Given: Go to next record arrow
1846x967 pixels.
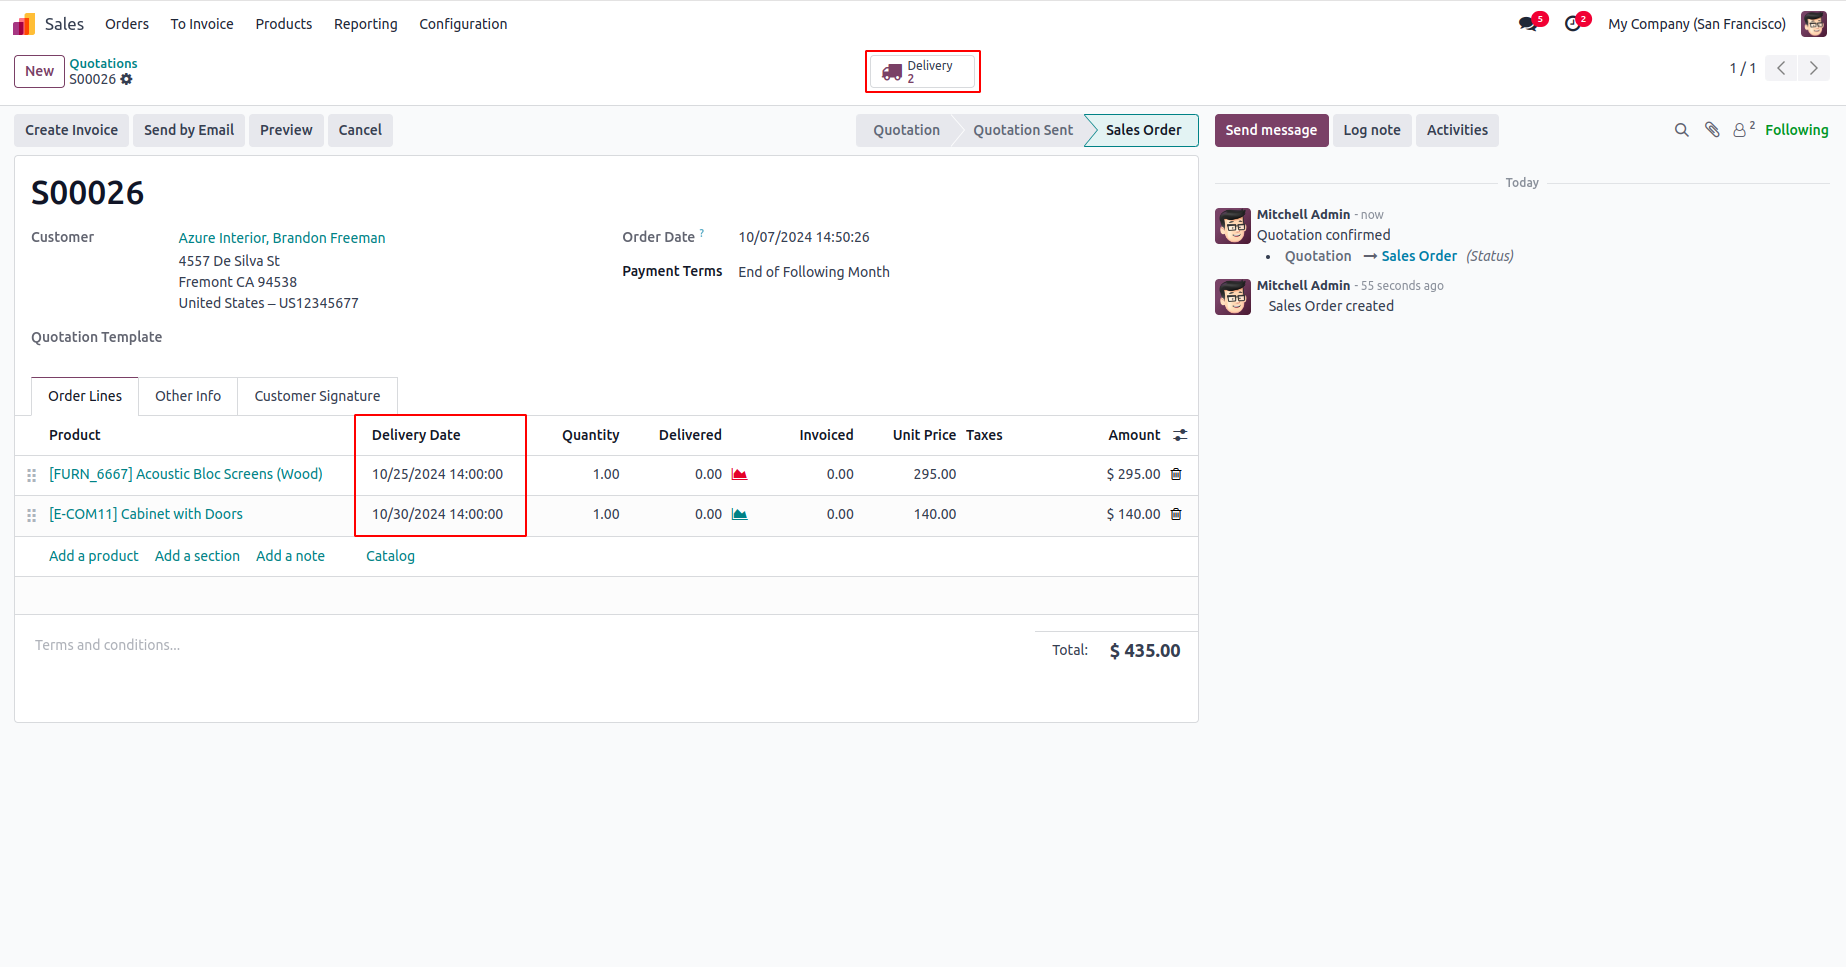Looking at the screenshot, I should pyautogui.click(x=1813, y=69).
